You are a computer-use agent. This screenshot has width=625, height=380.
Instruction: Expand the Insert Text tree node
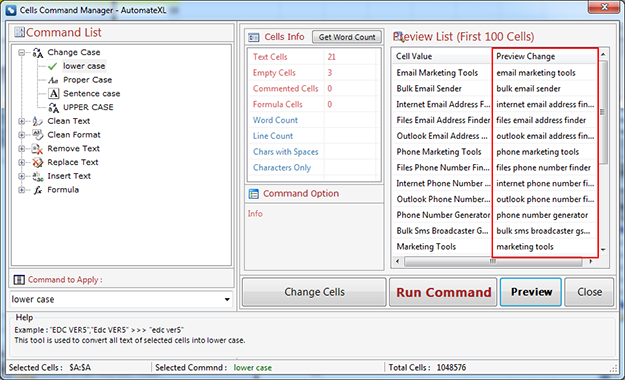tap(22, 176)
